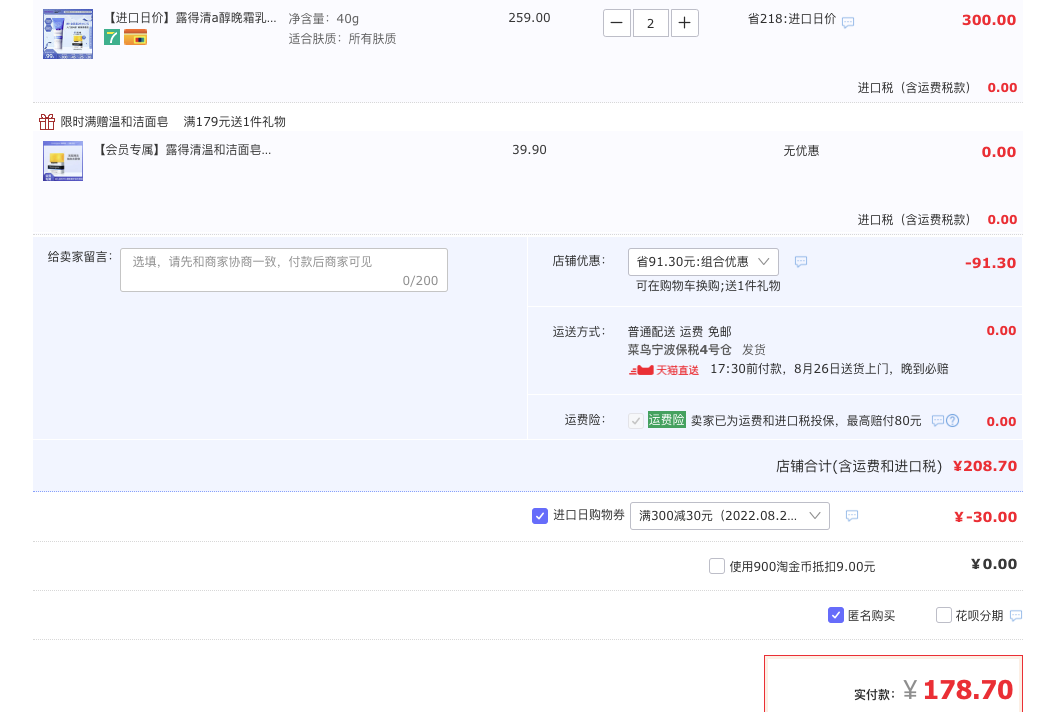This screenshot has width=1052, height=712.
Task: Click 普通配送 运费 免邮 shipping text
Action: (x=680, y=332)
